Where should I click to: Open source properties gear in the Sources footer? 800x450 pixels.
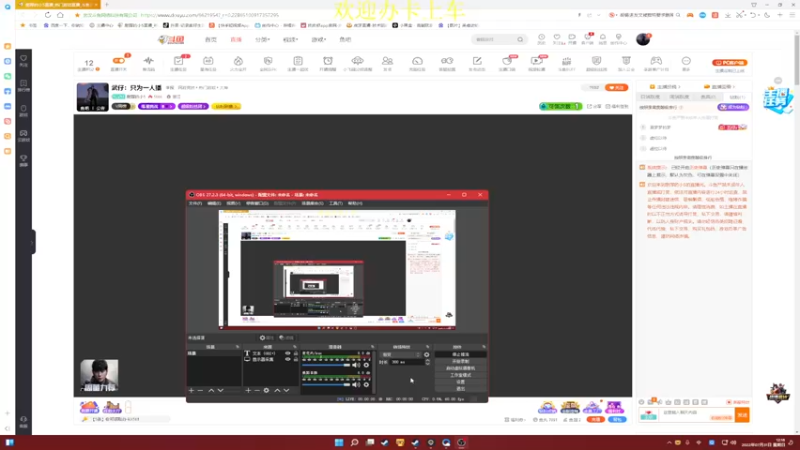[266, 390]
